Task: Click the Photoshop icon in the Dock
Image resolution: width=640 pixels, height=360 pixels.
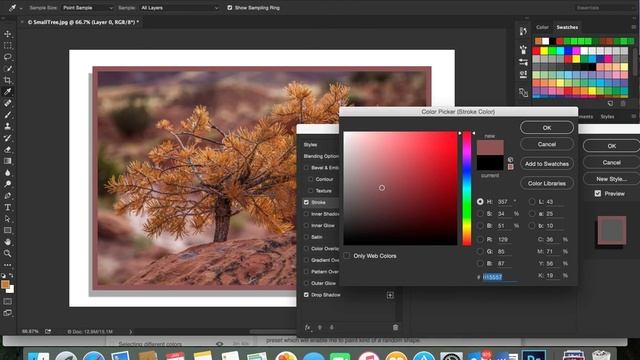Action: point(533,355)
